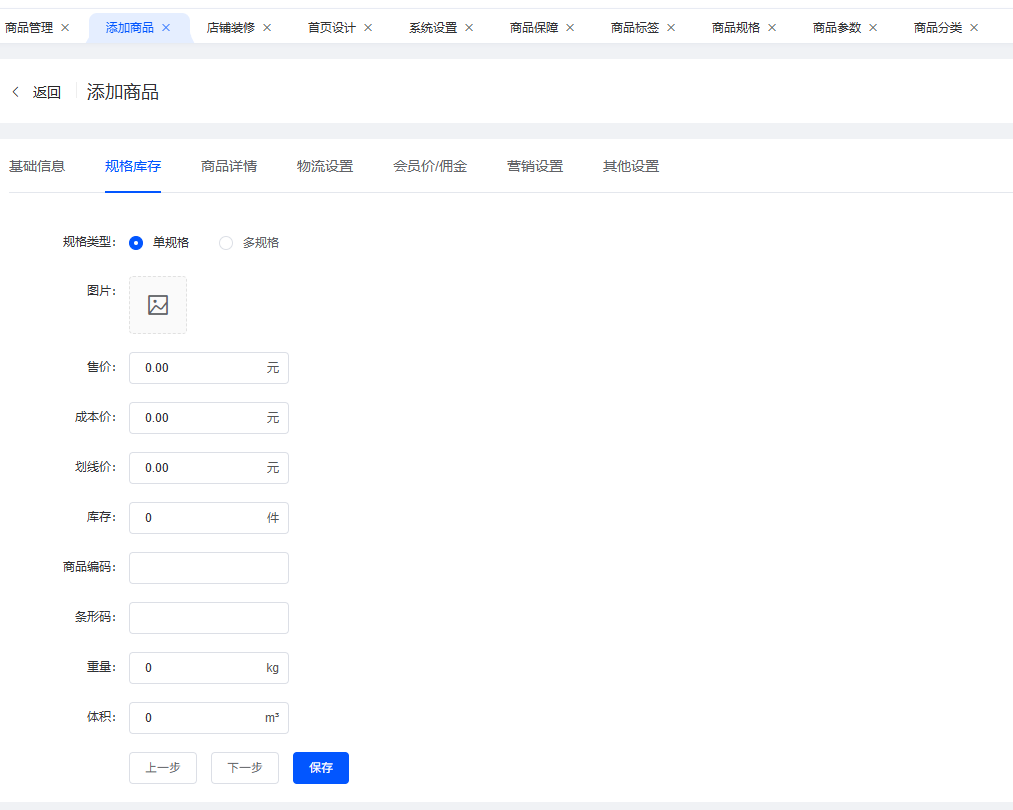The width and height of the screenshot is (1013, 810).
Task: Close the 商品标签 tab
Action: [671, 28]
